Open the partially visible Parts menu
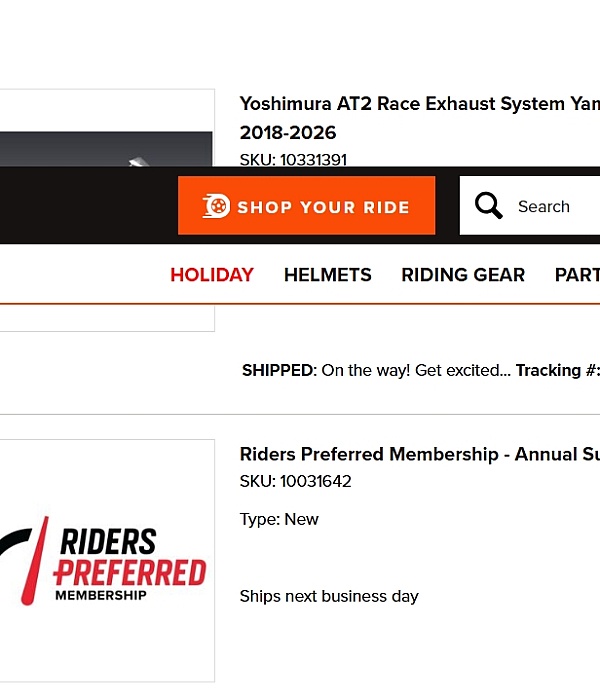The width and height of the screenshot is (600, 699). (x=578, y=275)
